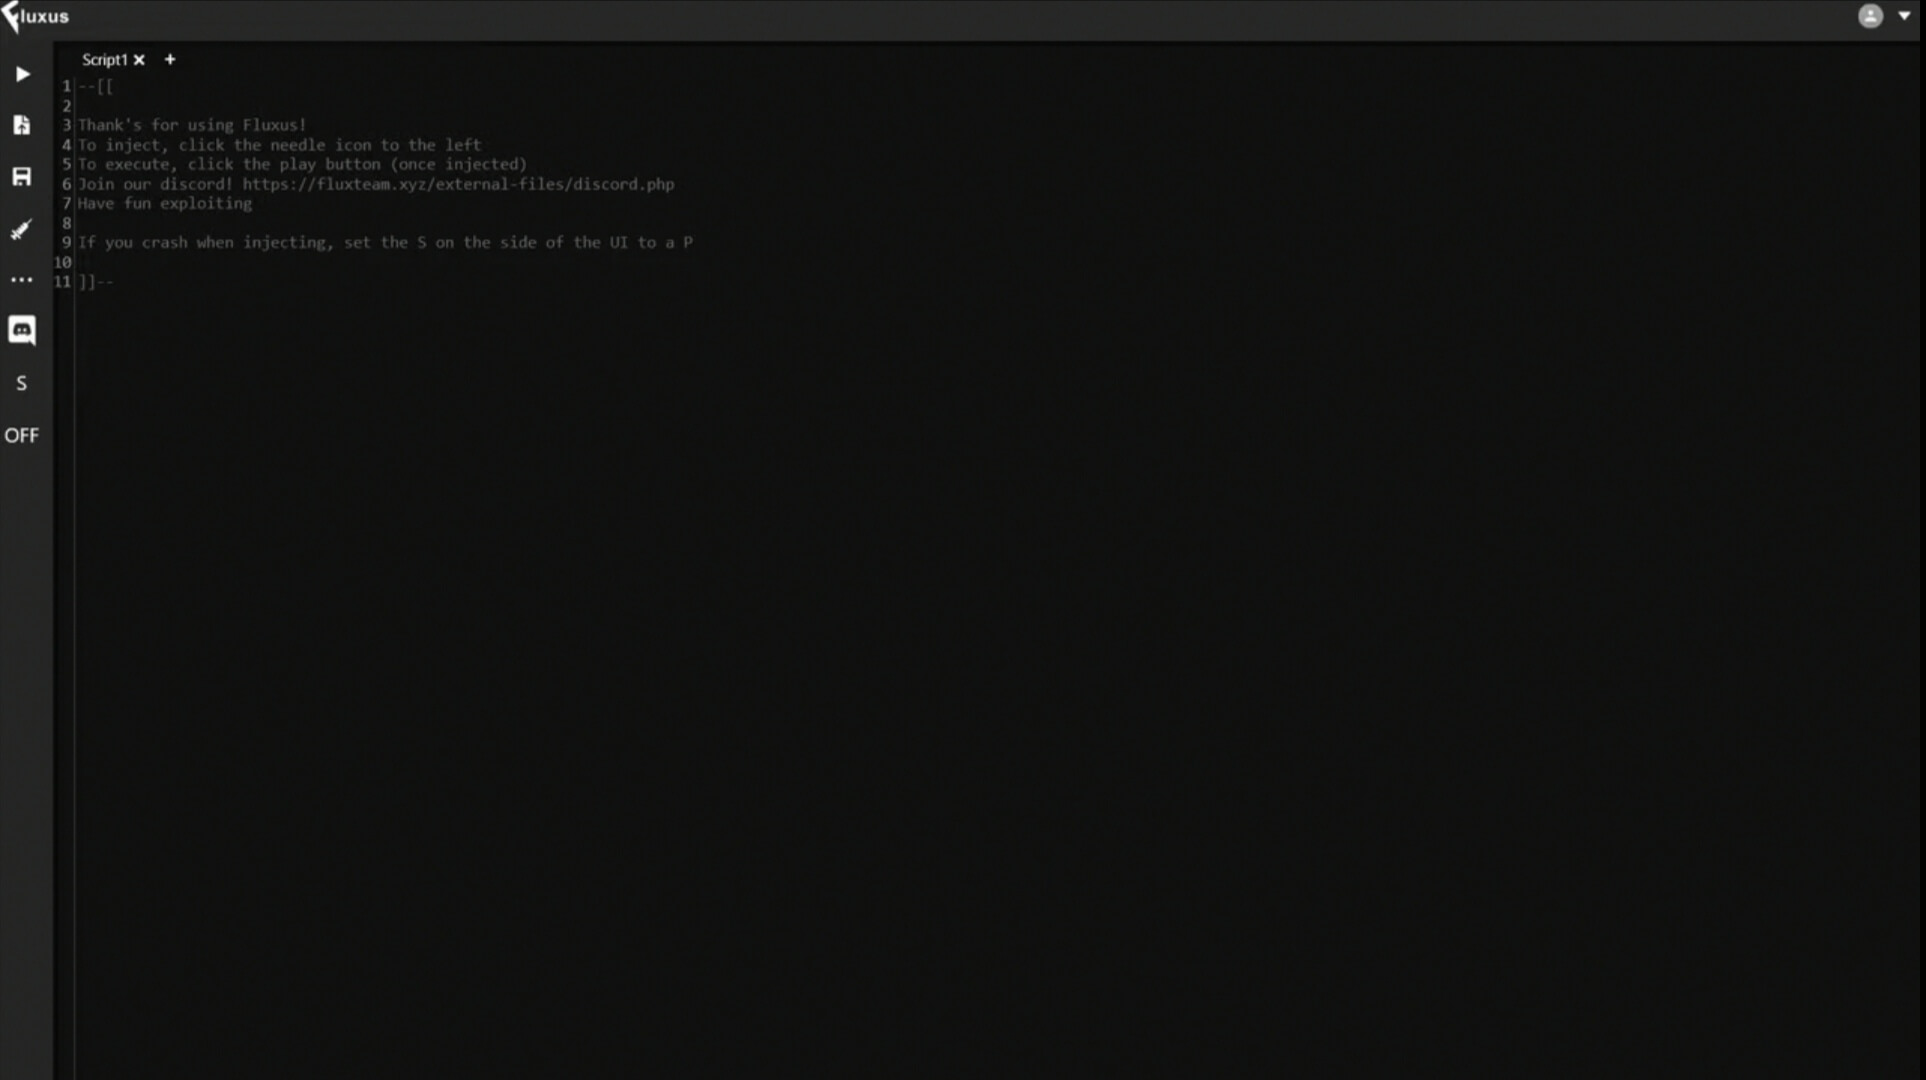Add a new script tab
This screenshot has width=1926, height=1080.
click(x=170, y=59)
